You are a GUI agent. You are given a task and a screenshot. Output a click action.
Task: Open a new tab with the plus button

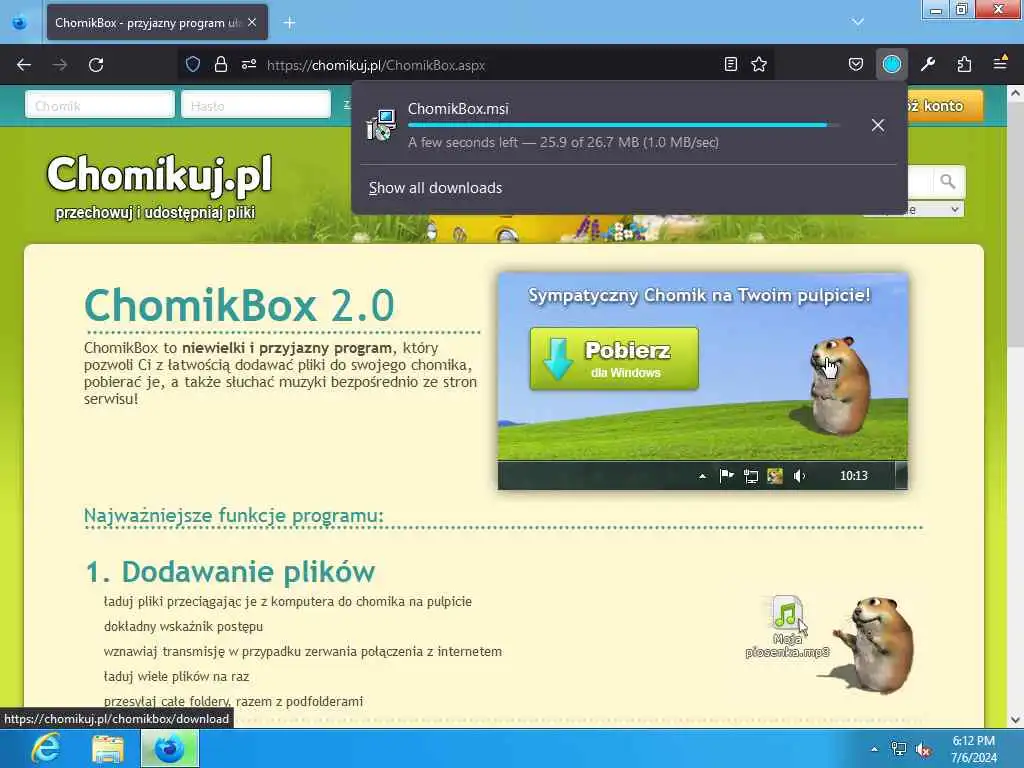289,23
